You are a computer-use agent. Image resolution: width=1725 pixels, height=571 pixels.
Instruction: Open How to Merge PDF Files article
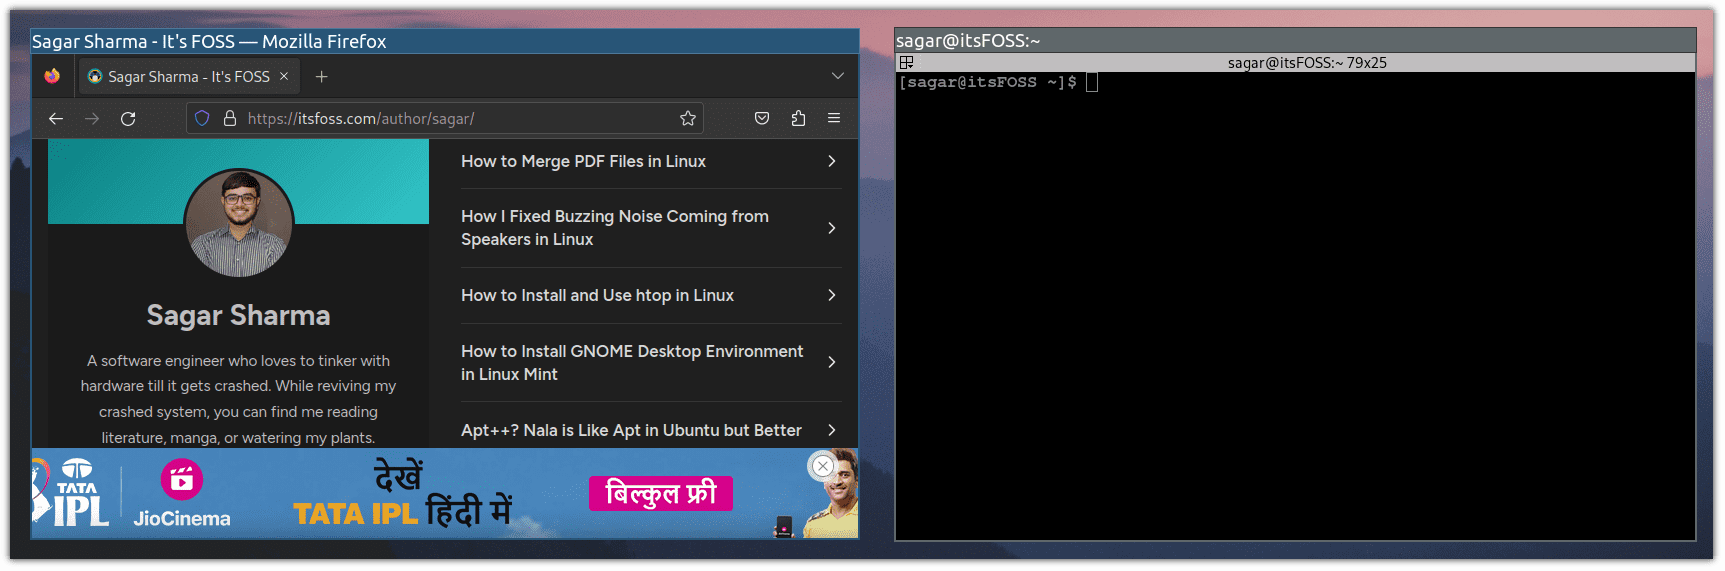pyautogui.click(x=583, y=161)
